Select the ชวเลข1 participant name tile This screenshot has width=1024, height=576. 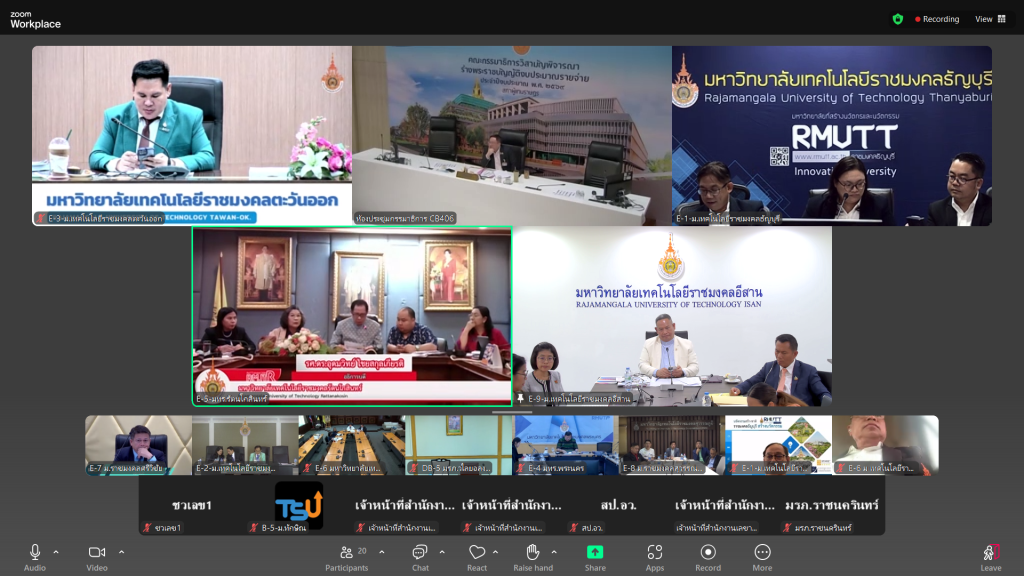[192, 506]
